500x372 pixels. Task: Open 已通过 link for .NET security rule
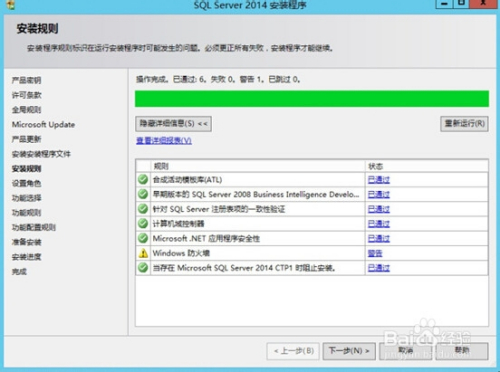379,238
